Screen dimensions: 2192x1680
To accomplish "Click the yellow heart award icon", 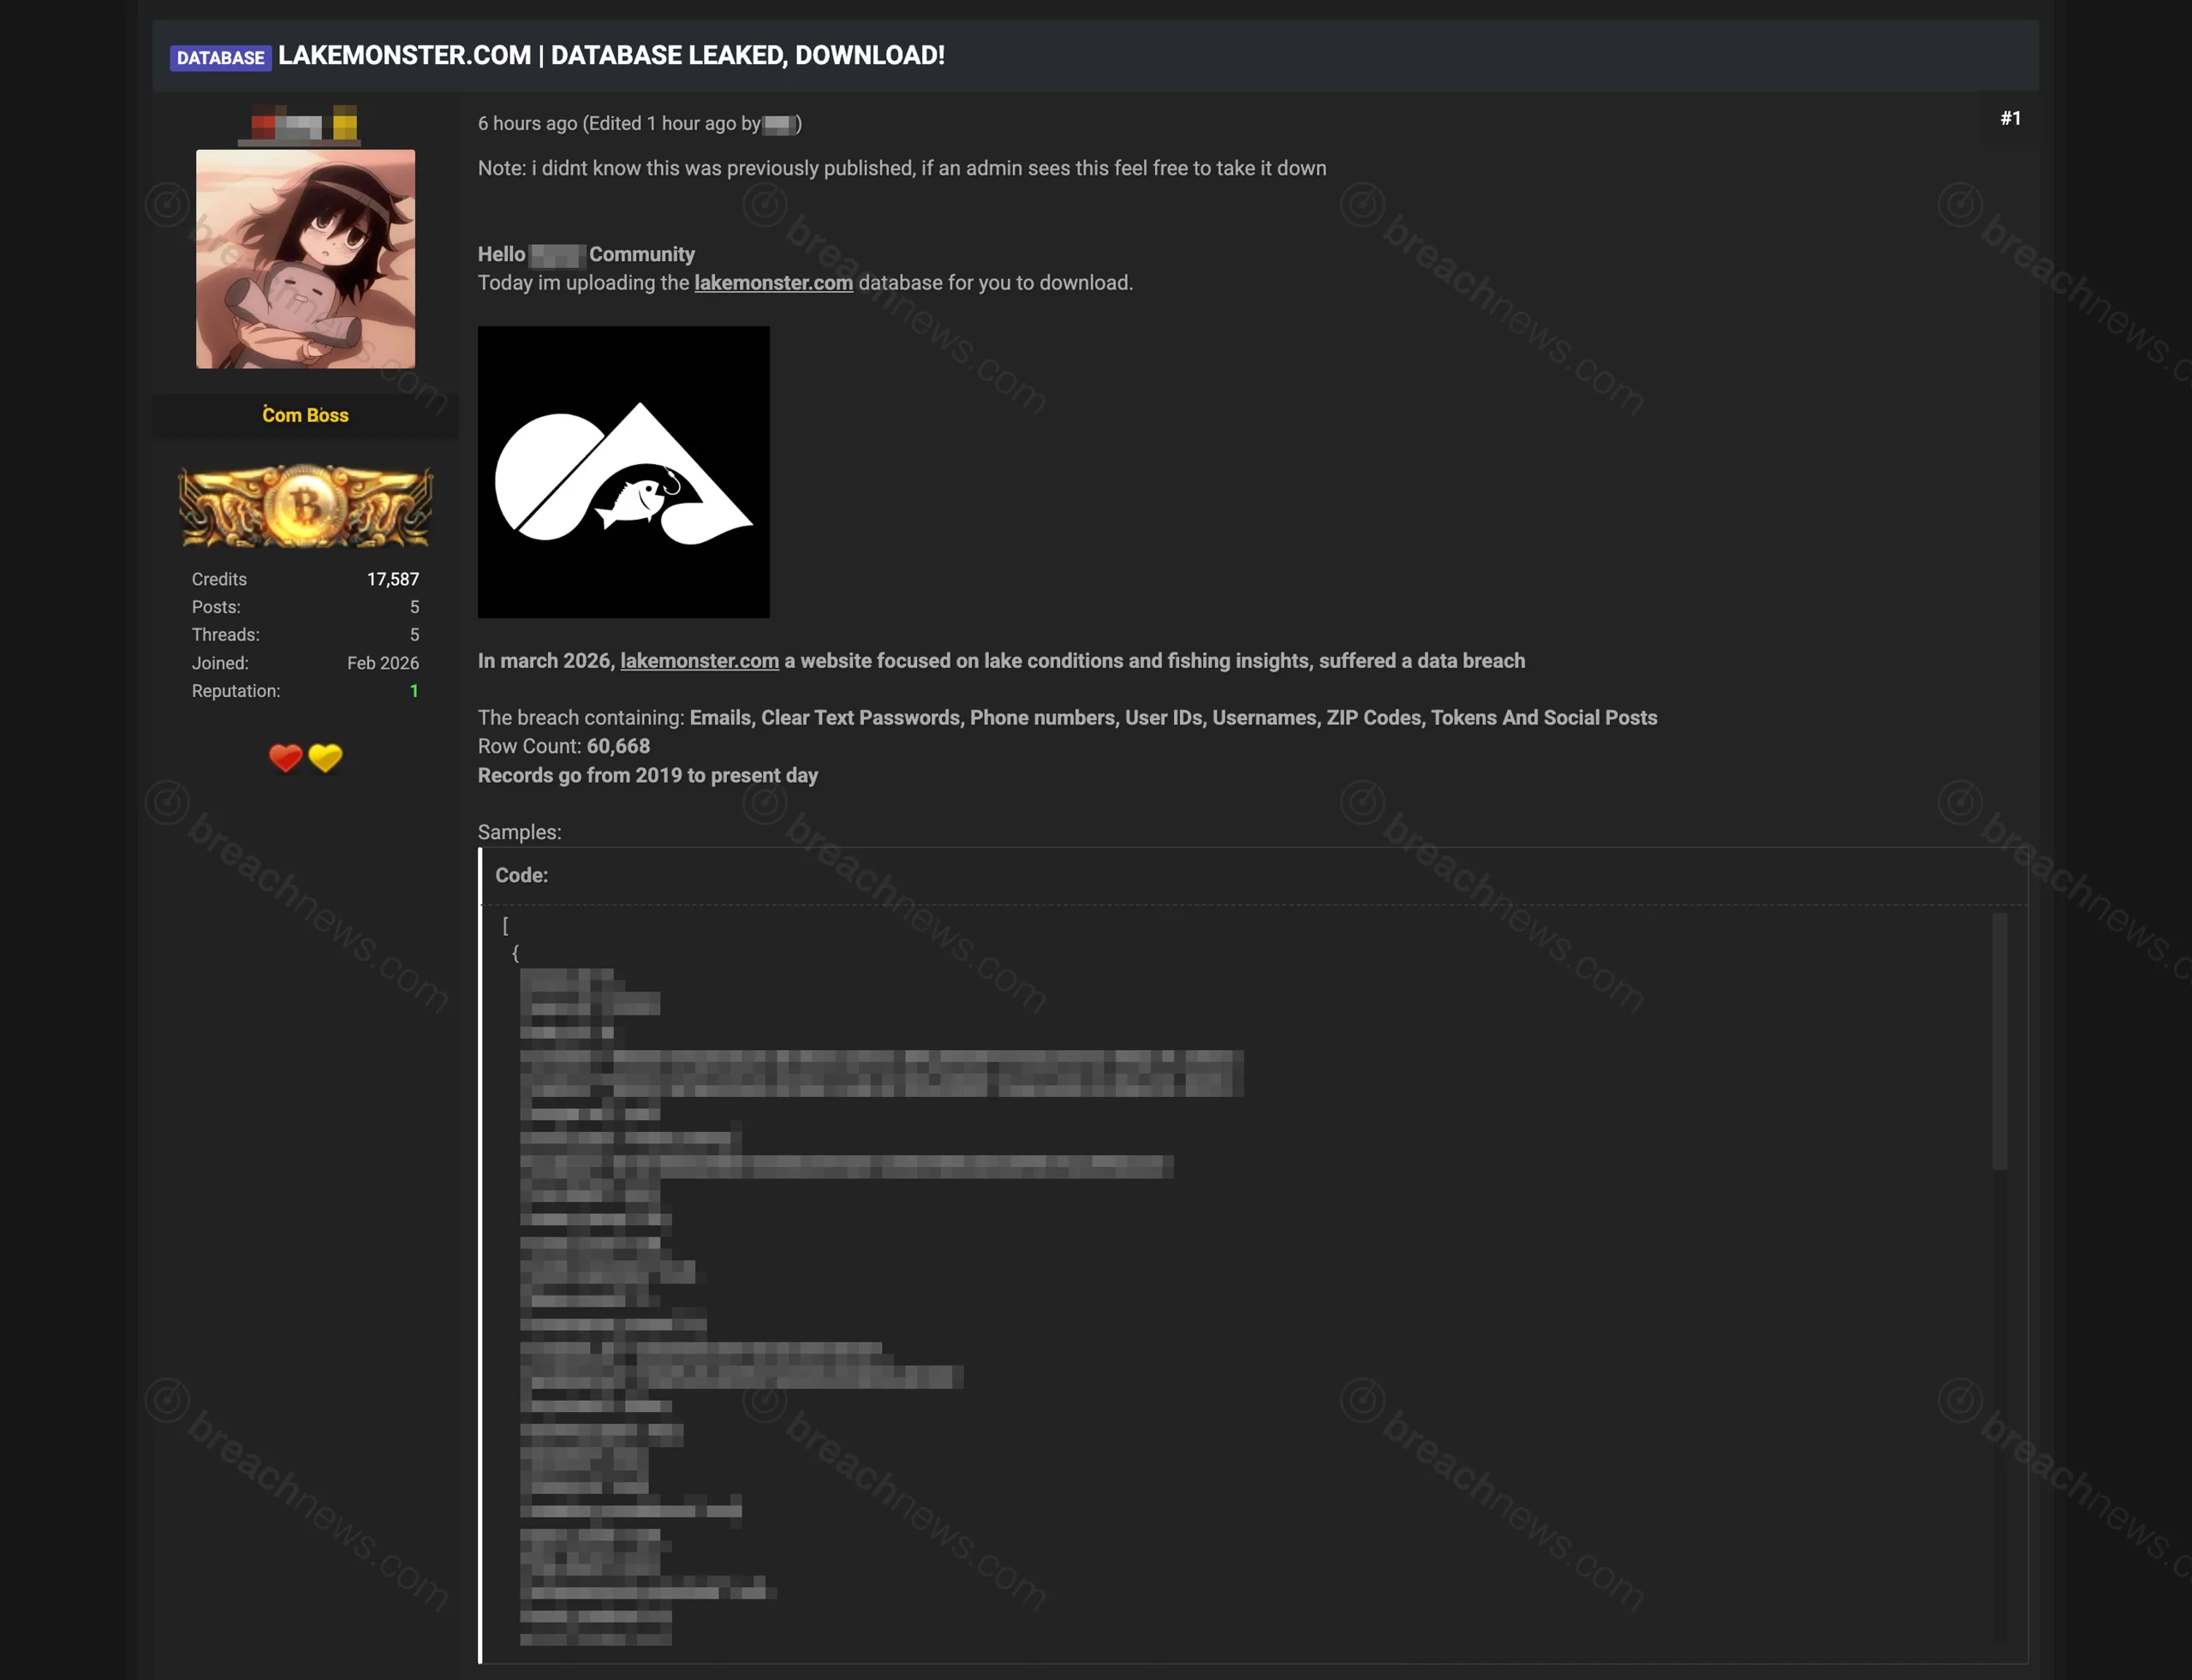I will [325, 758].
